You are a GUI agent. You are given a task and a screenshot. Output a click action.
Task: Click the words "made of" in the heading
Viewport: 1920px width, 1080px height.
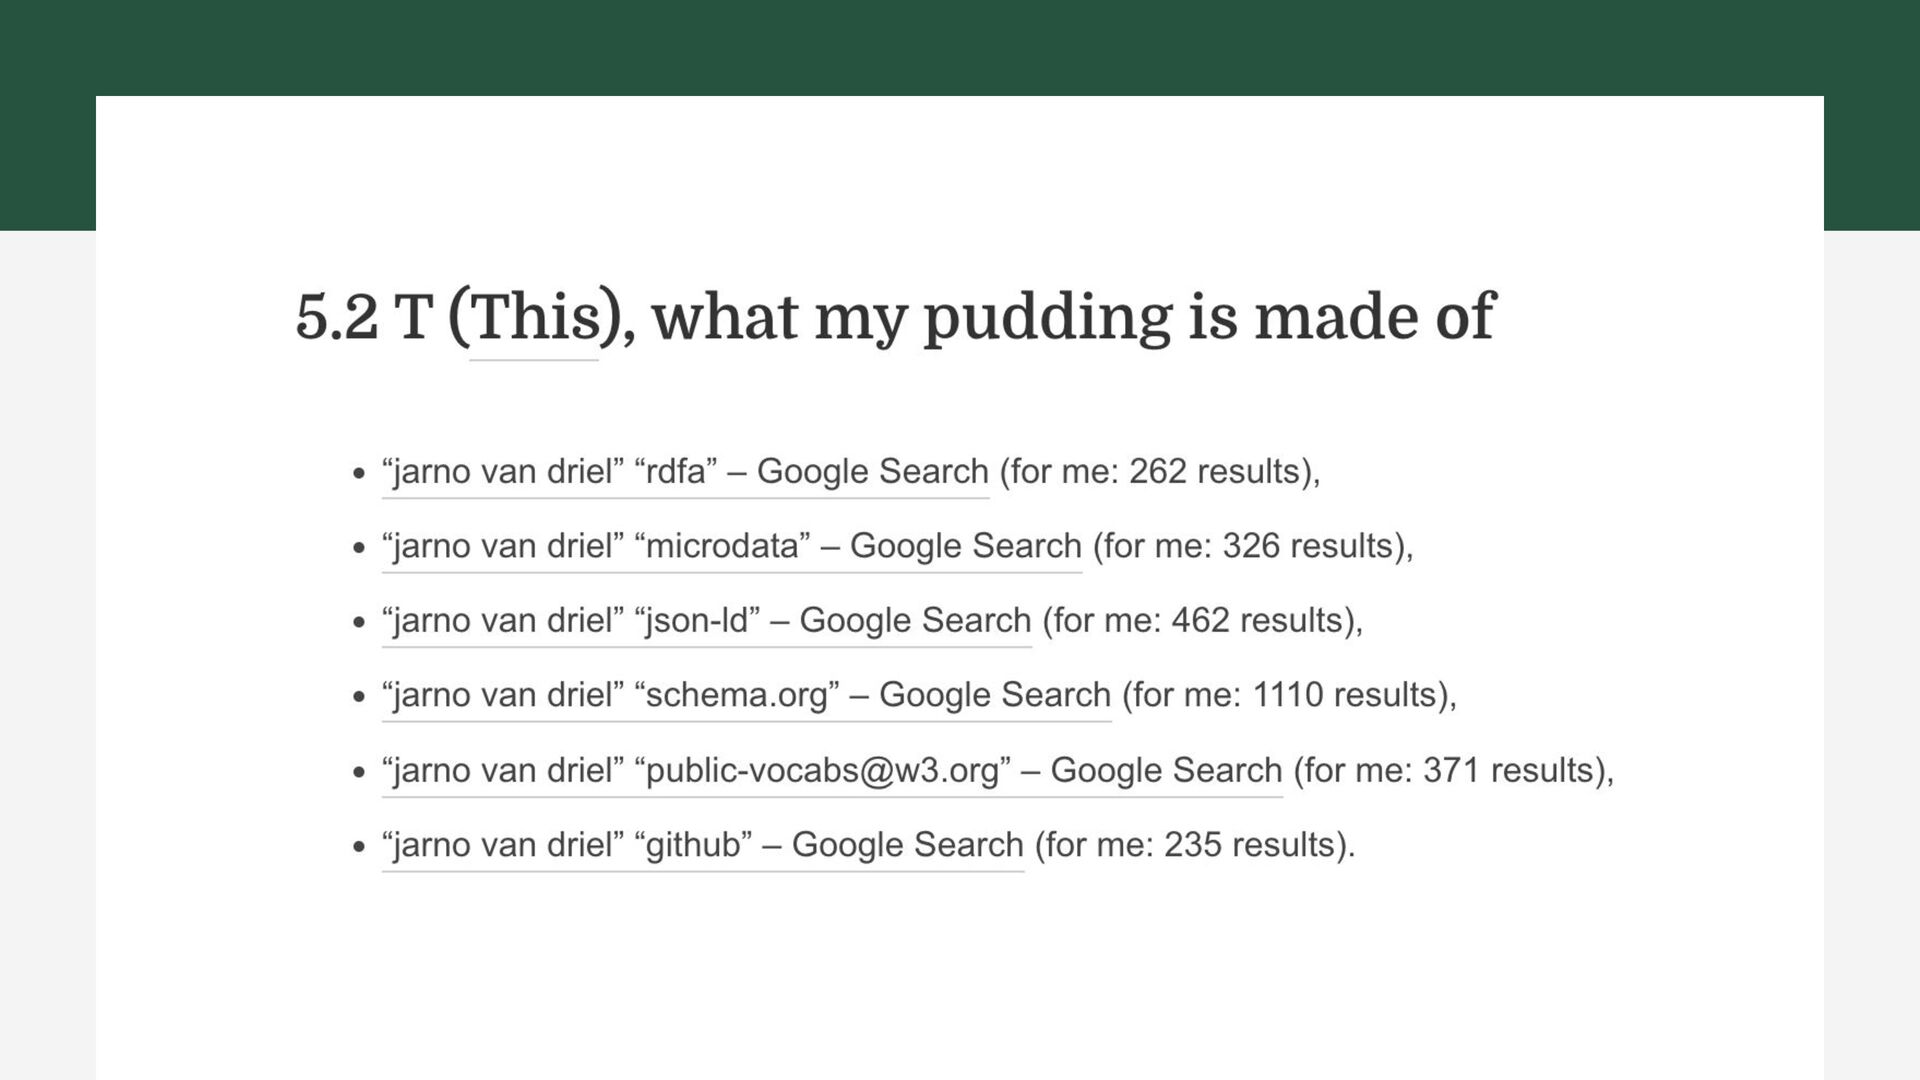(1374, 318)
